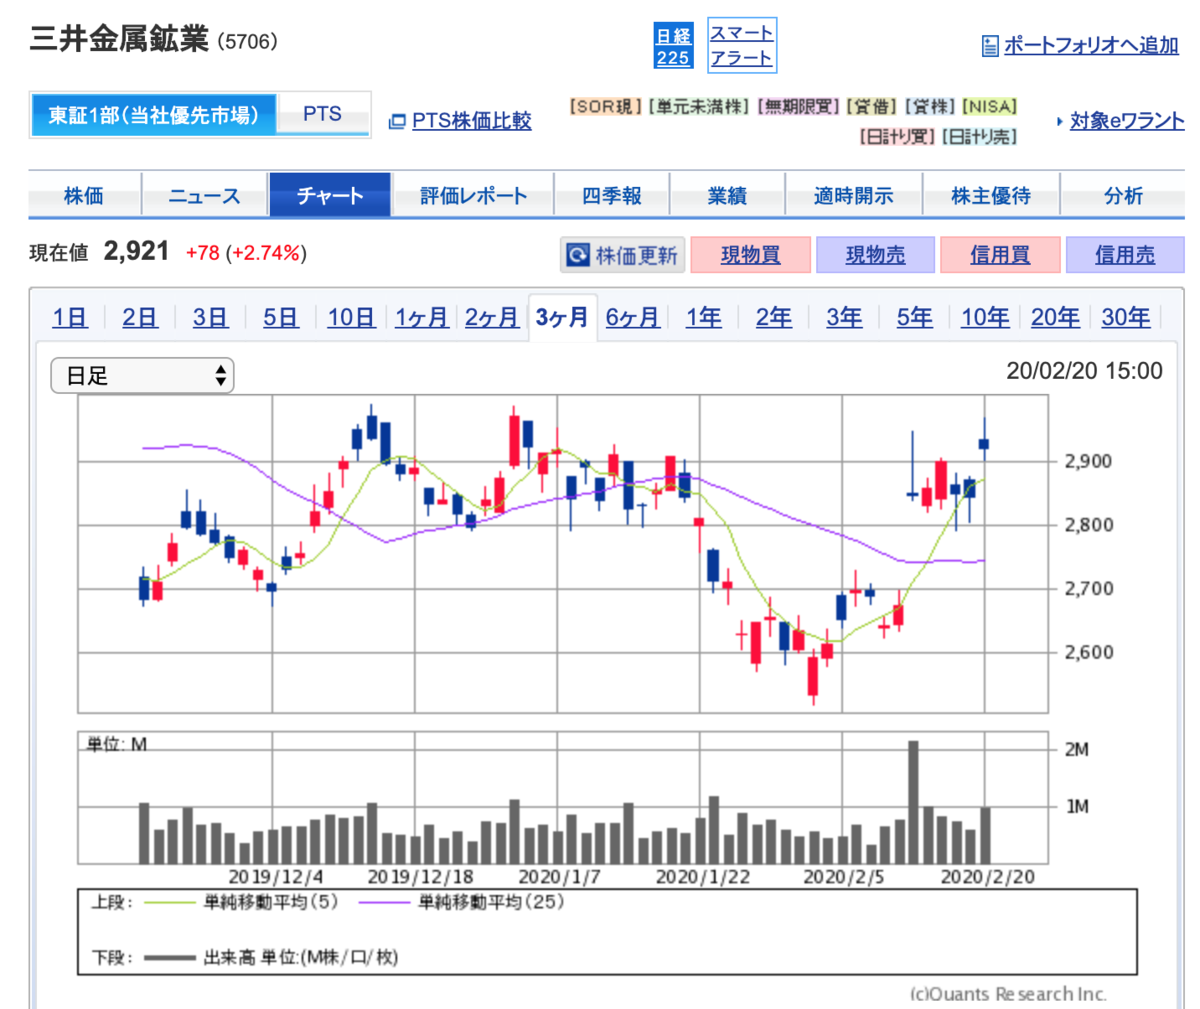This screenshot has width=1200, height=1009.
Task: Click the portfolio add document icon
Action: pos(990,46)
